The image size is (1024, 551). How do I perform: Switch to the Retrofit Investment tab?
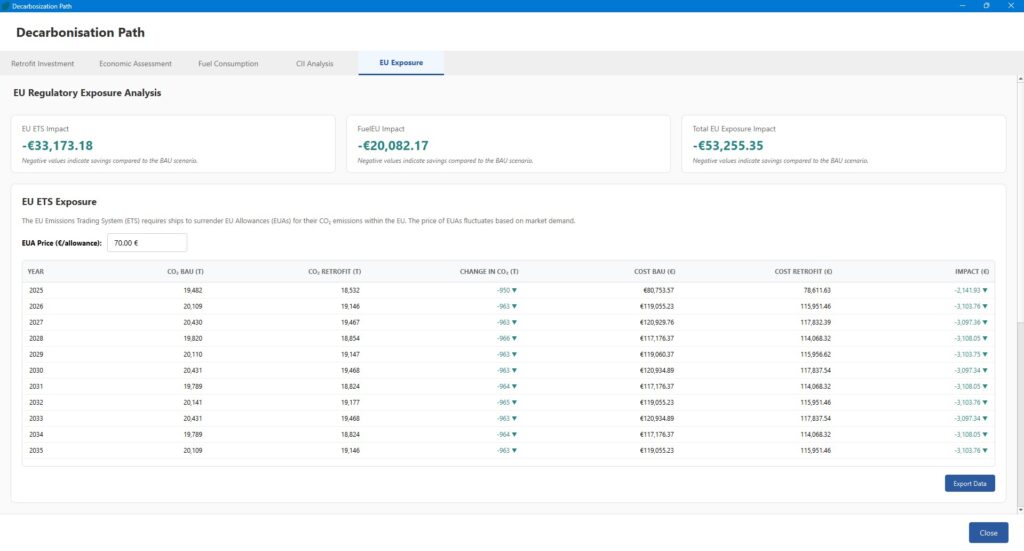click(42, 63)
